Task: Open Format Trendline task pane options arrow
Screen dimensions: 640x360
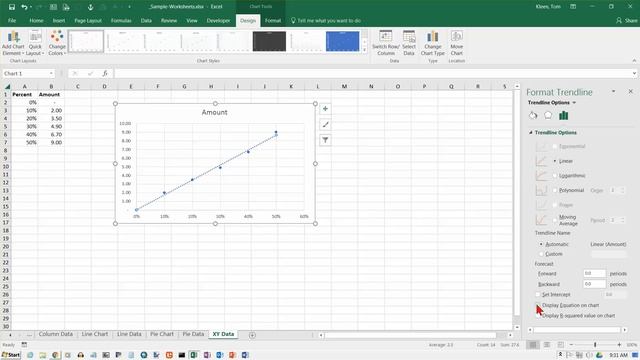Action: coord(613,91)
